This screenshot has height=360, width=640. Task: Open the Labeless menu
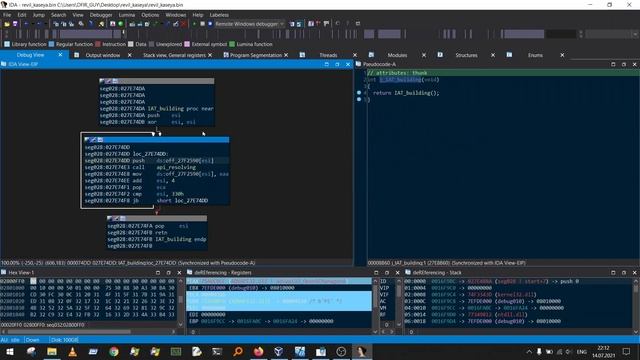click(x=219, y=15)
